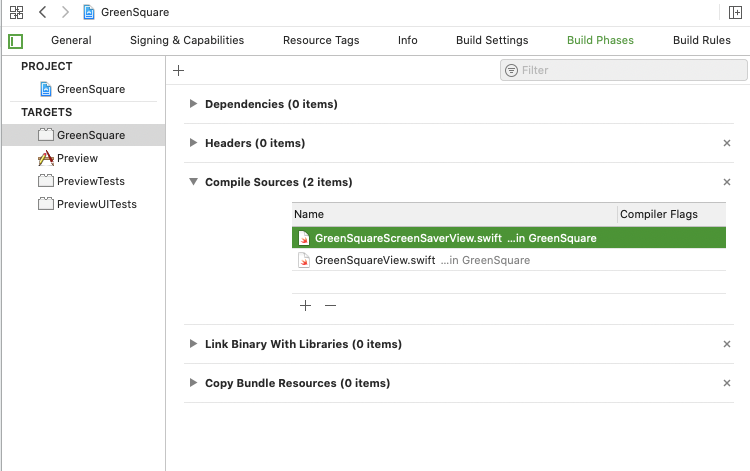Image resolution: width=750 pixels, height=471 pixels.
Task: Expand the Headers section
Action: (193, 143)
